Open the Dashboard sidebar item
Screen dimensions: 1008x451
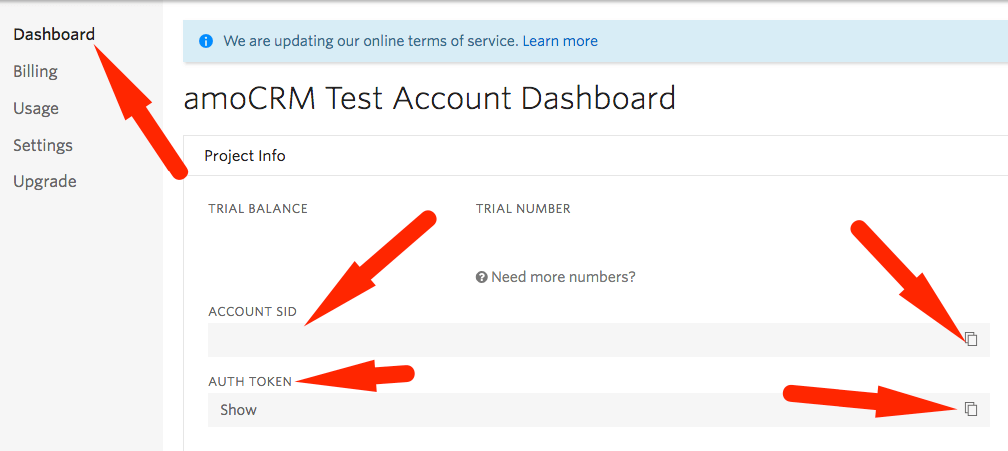coord(54,35)
